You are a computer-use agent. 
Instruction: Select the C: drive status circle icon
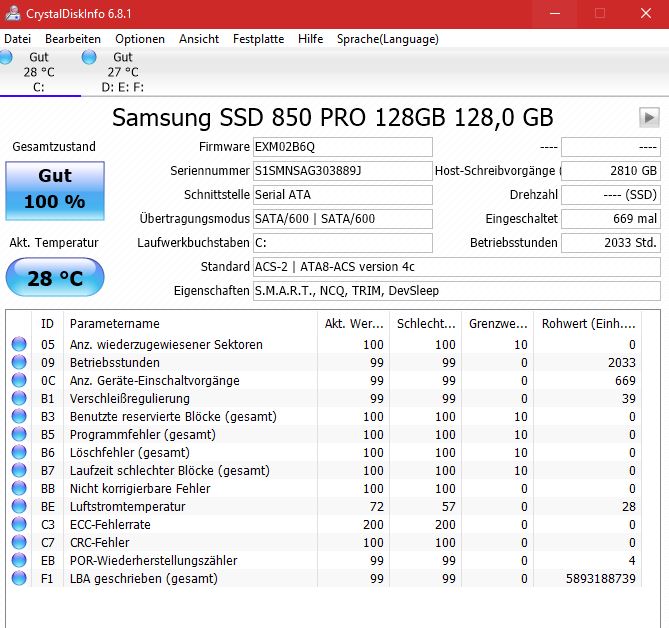coord(5,57)
